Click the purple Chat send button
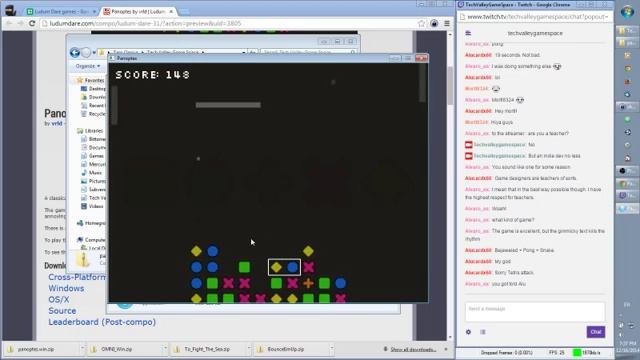Screen dimensions: 640x360 [596, 332]
